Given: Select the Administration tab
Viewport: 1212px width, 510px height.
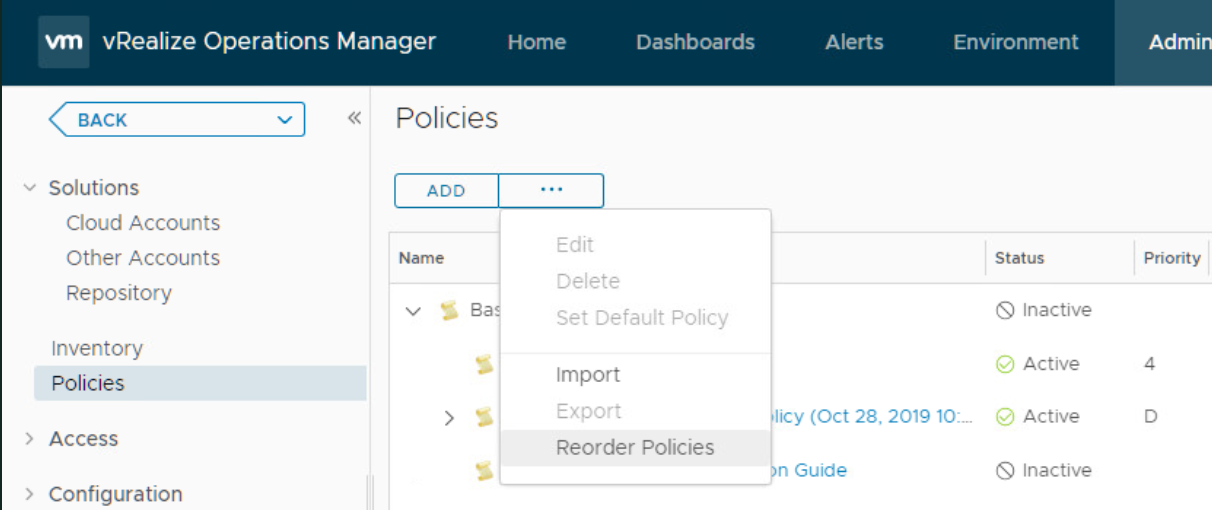Looking at the screenshot, I should click(1164, 42).
